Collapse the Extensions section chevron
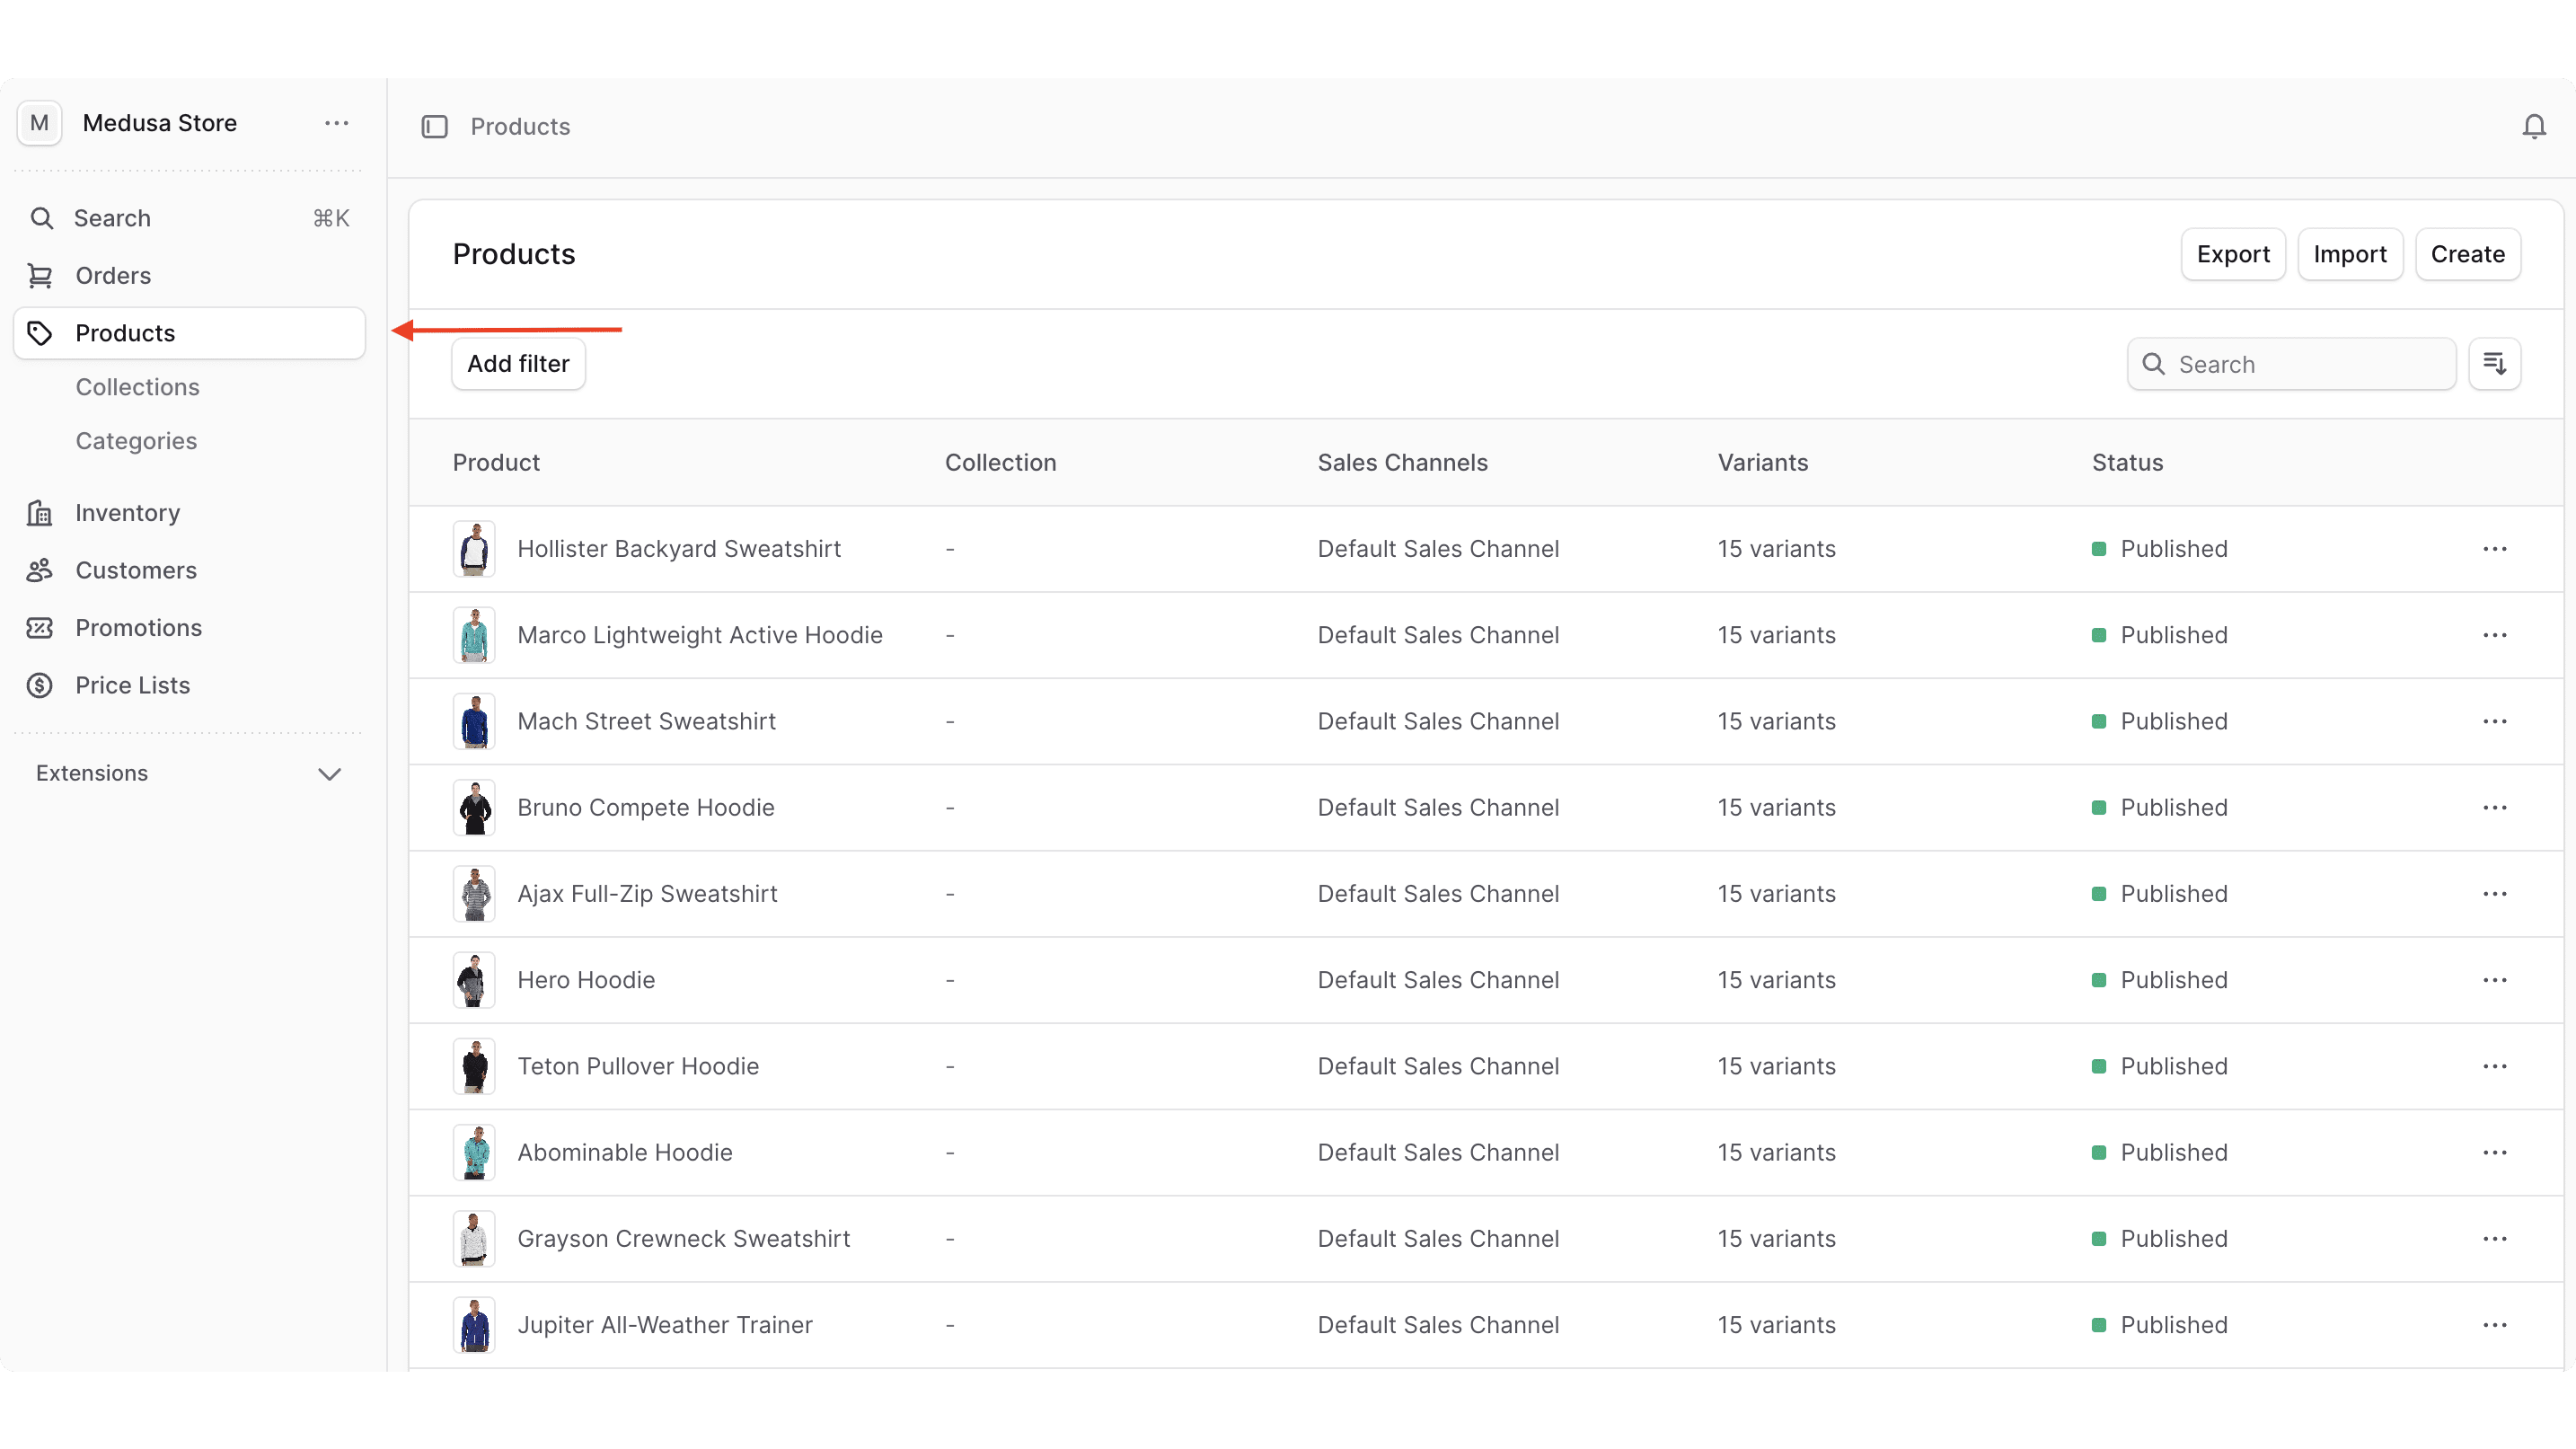The height and width of the screenshot is (1449, 2576). coord(329,772)
